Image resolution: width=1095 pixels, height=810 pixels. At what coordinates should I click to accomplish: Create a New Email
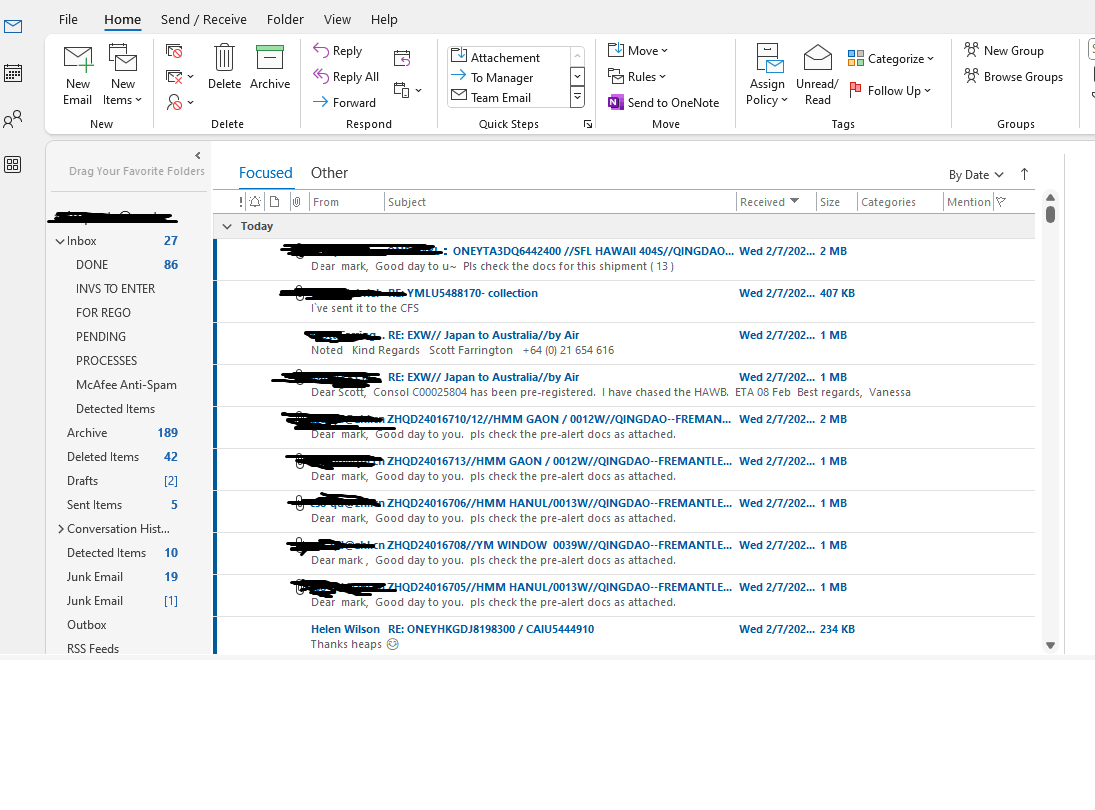[x=78, y=75]
